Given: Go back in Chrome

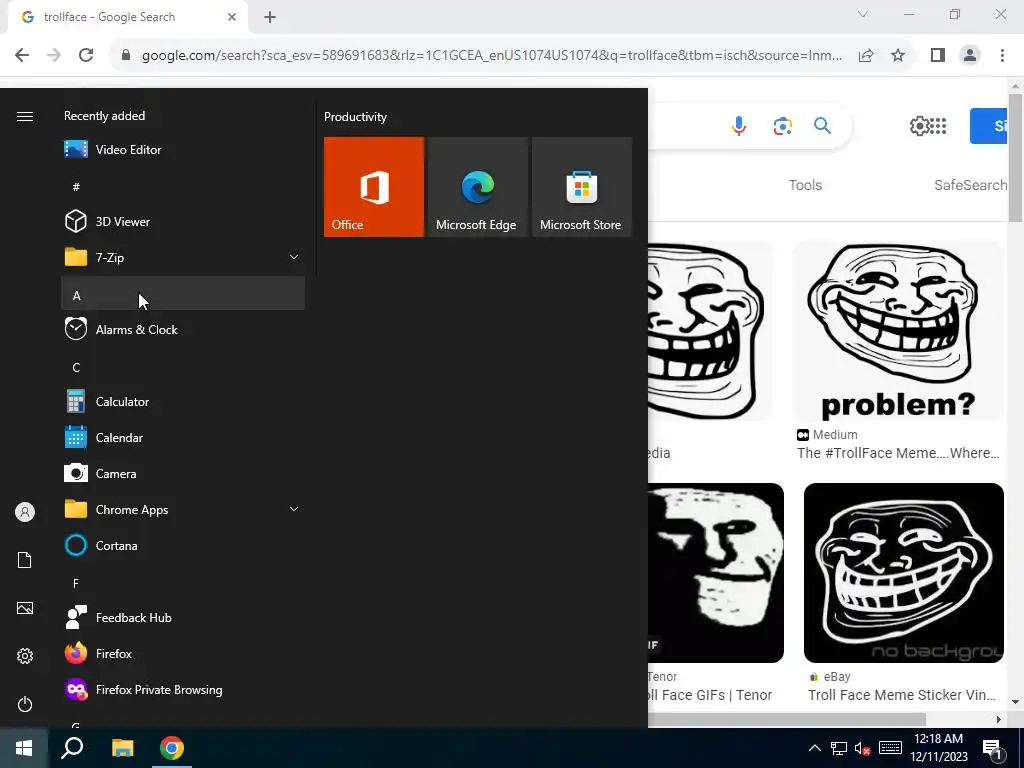Looking at the screenshot, I should 22,56.
